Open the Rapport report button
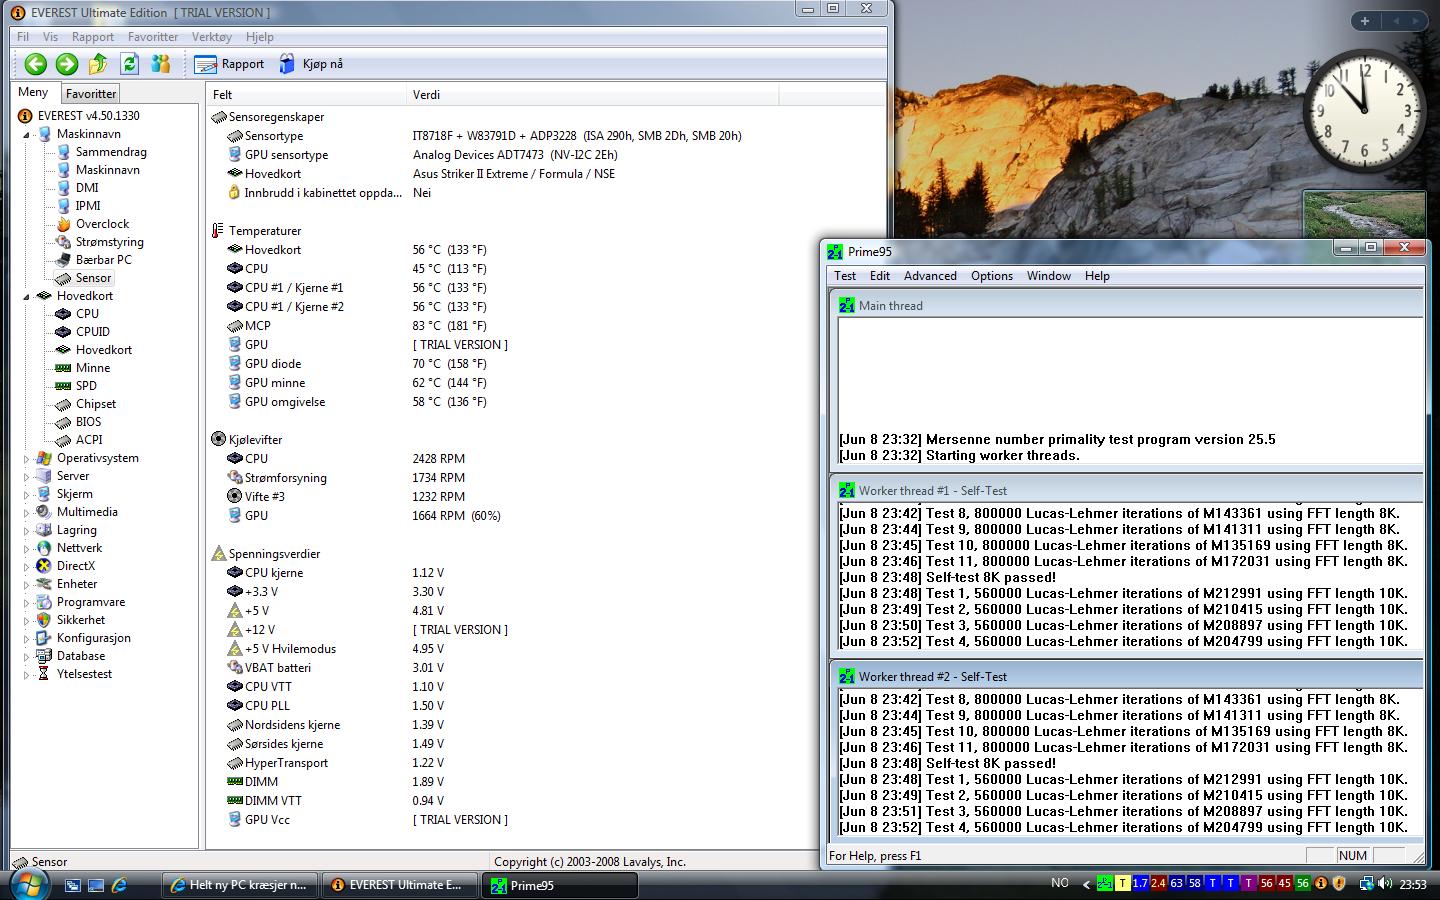This screenshot has height=900, width=1440. tap(230, 64)
